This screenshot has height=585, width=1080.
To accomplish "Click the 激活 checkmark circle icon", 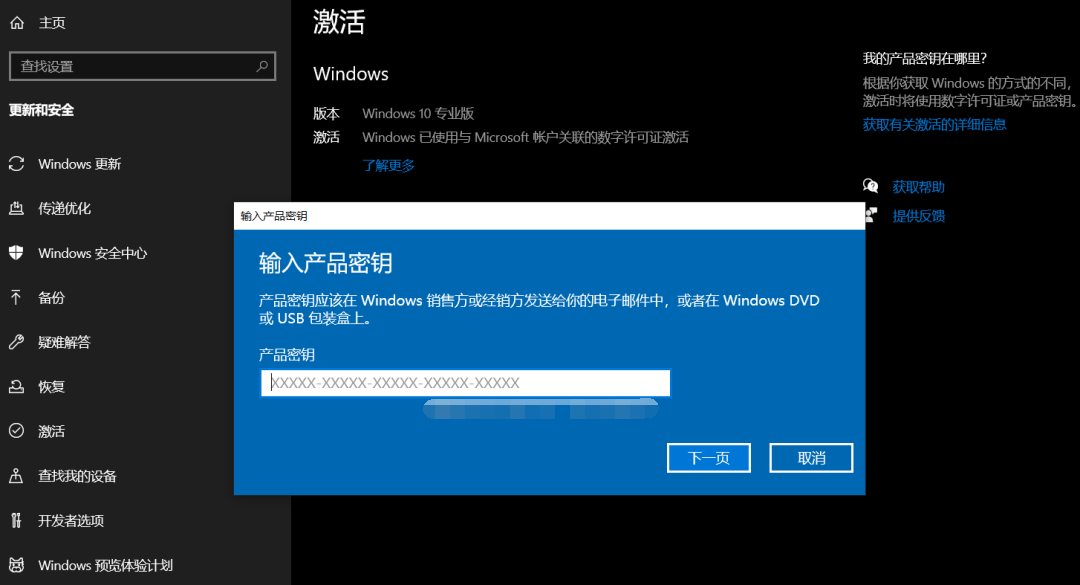I will point(17,431).
